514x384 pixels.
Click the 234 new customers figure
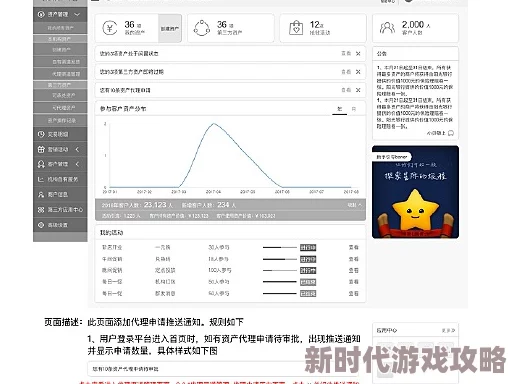223,205
